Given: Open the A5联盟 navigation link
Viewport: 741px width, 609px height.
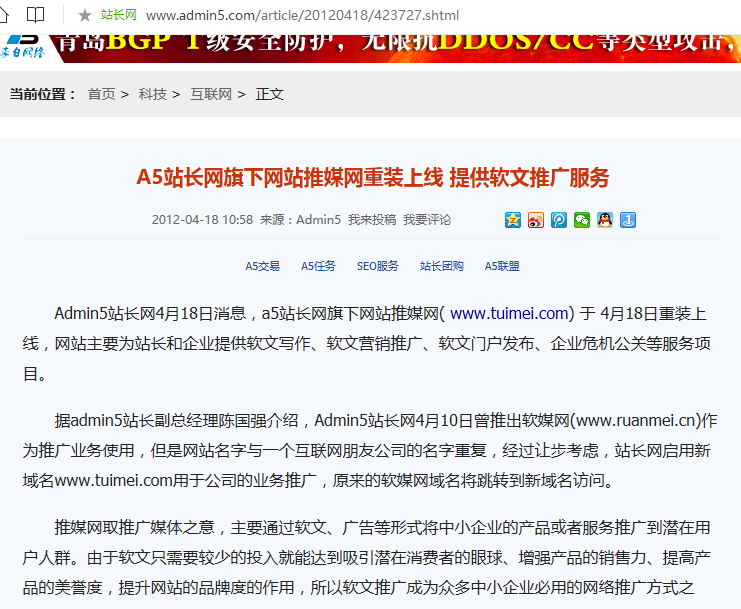Looking at the screenshot, I should point(502,266).
